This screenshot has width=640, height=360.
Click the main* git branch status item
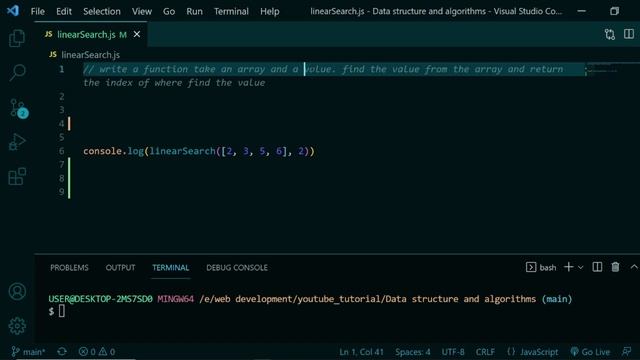(x=28, y=351)
